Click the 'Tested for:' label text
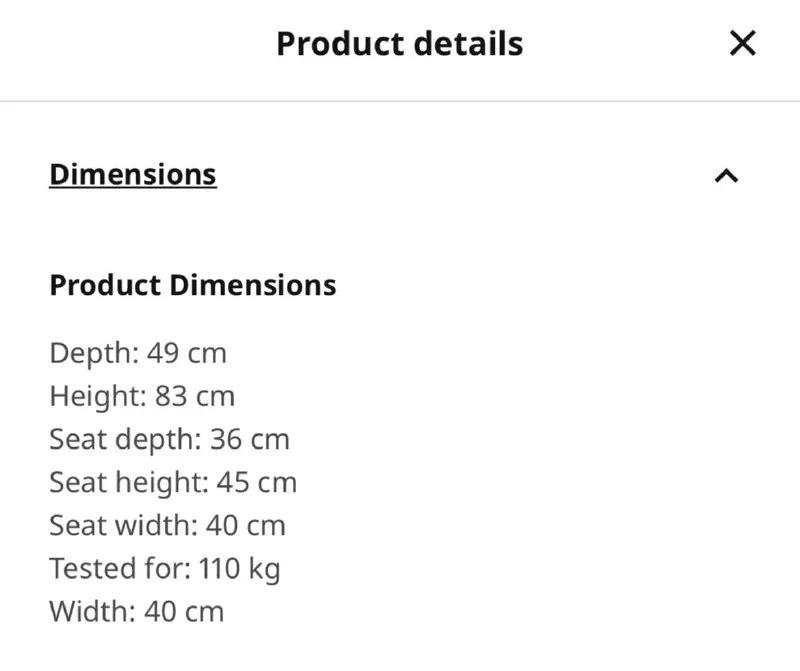 pos(119,569)
